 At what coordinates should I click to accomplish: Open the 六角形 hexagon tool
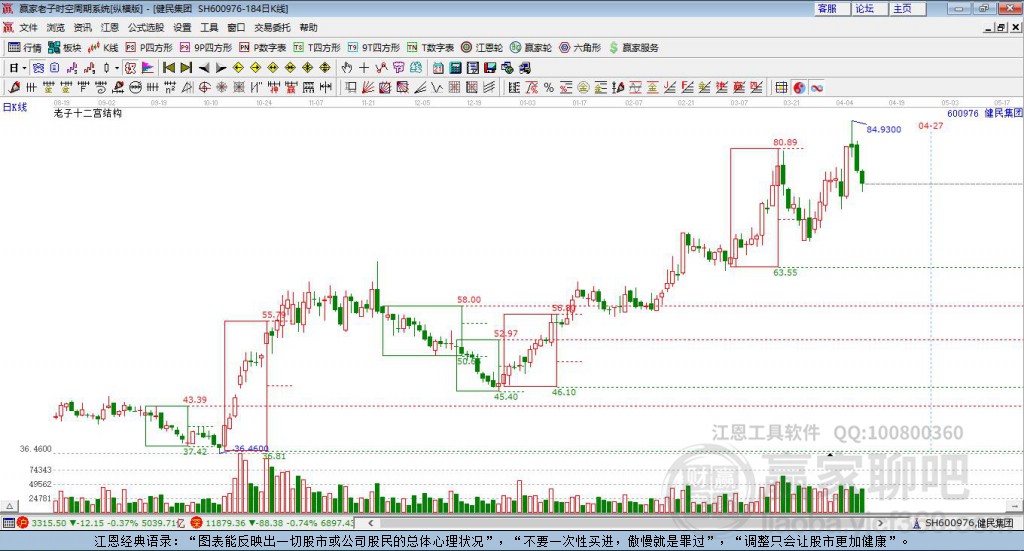580,48
